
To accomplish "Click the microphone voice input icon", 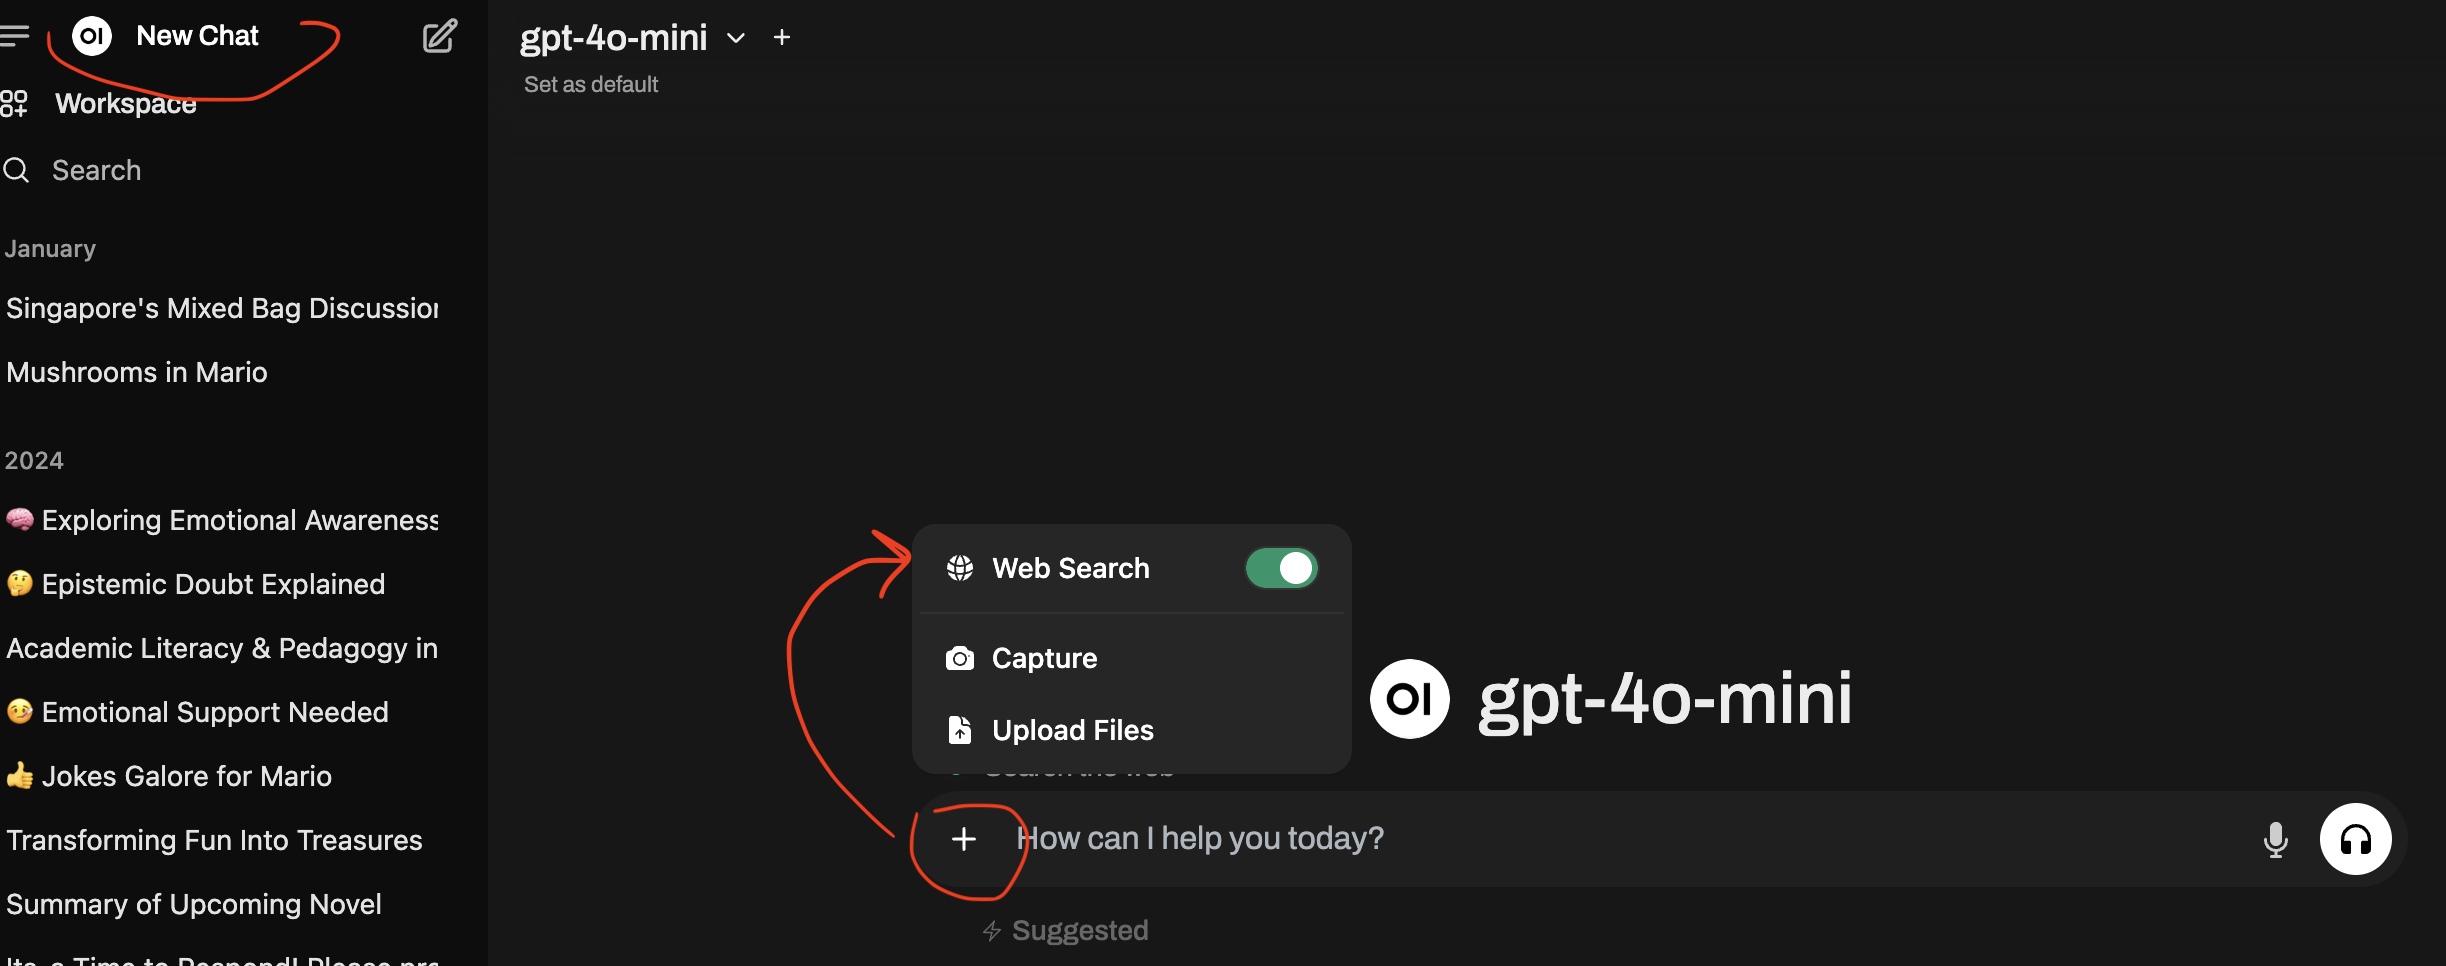I will pos(2275,839).
